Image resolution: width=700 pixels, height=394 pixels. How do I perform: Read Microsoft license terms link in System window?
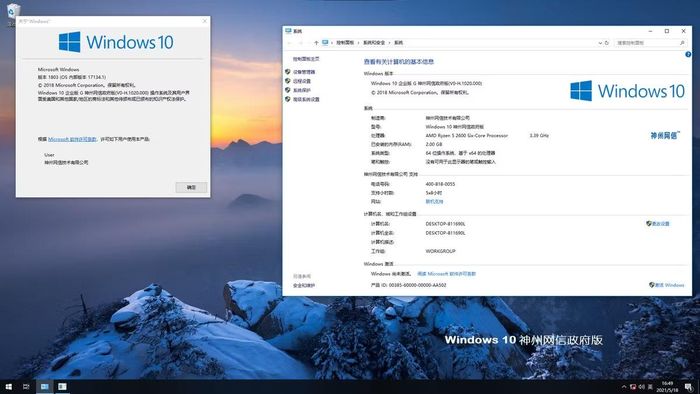point(446,274)
